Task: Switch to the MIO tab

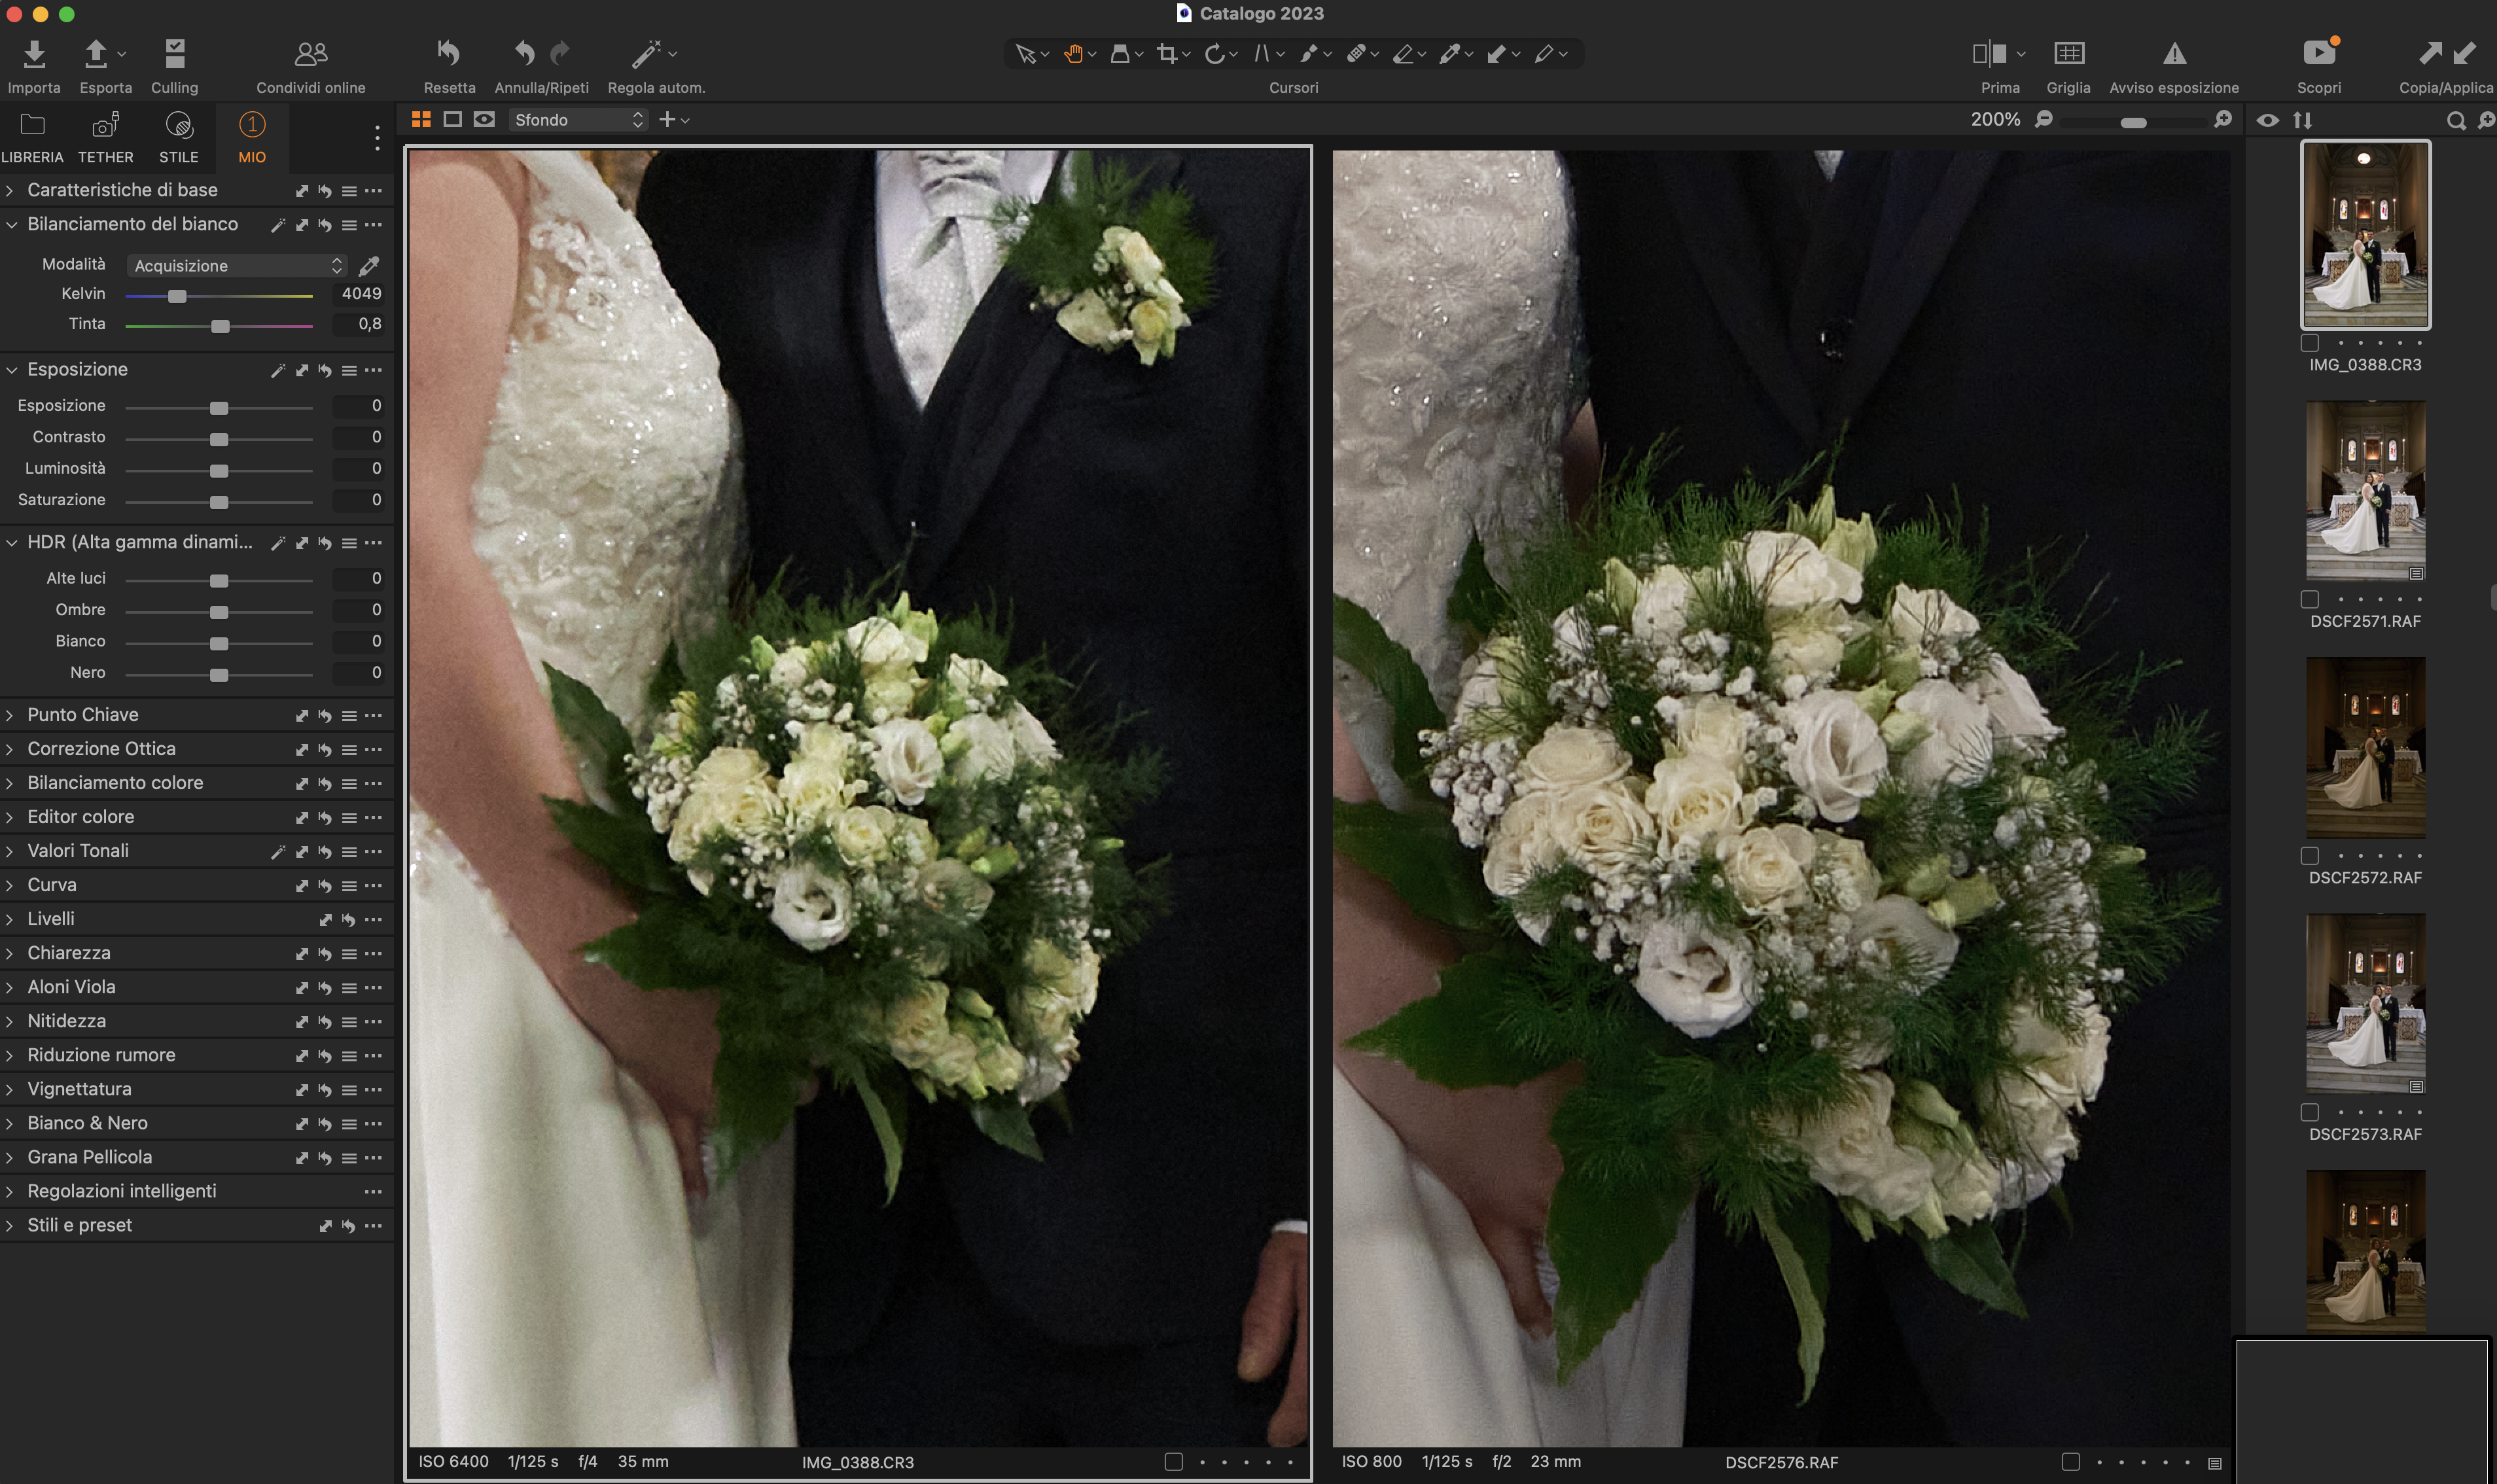Action: click(252, 138)
